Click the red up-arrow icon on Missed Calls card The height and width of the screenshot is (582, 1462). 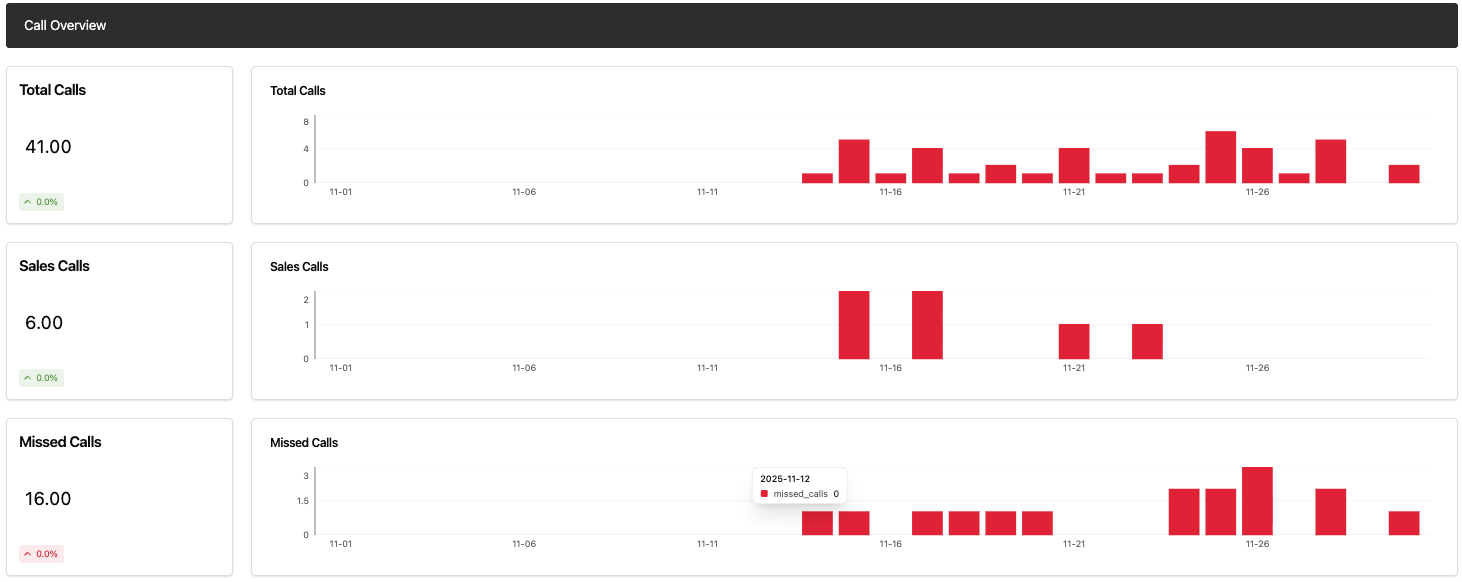27,553
